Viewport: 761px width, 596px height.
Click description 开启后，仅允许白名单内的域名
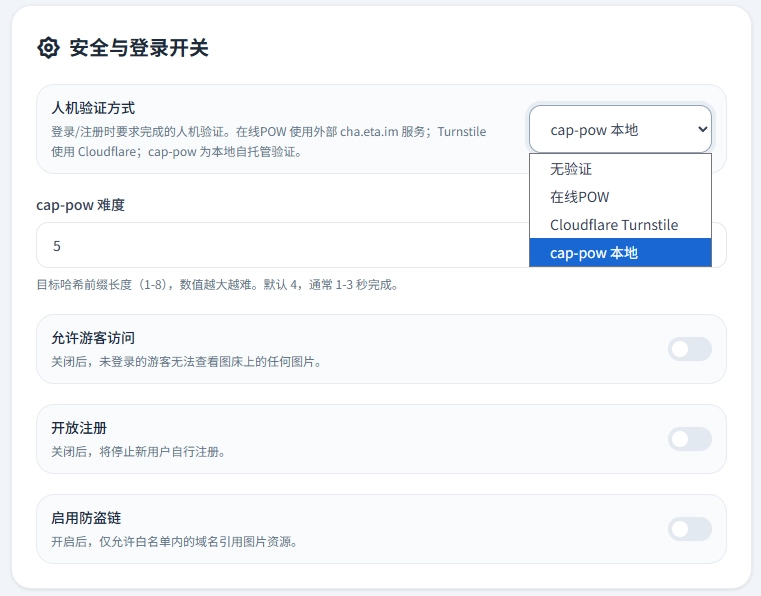pyautogui.click(x=175, y=542)
